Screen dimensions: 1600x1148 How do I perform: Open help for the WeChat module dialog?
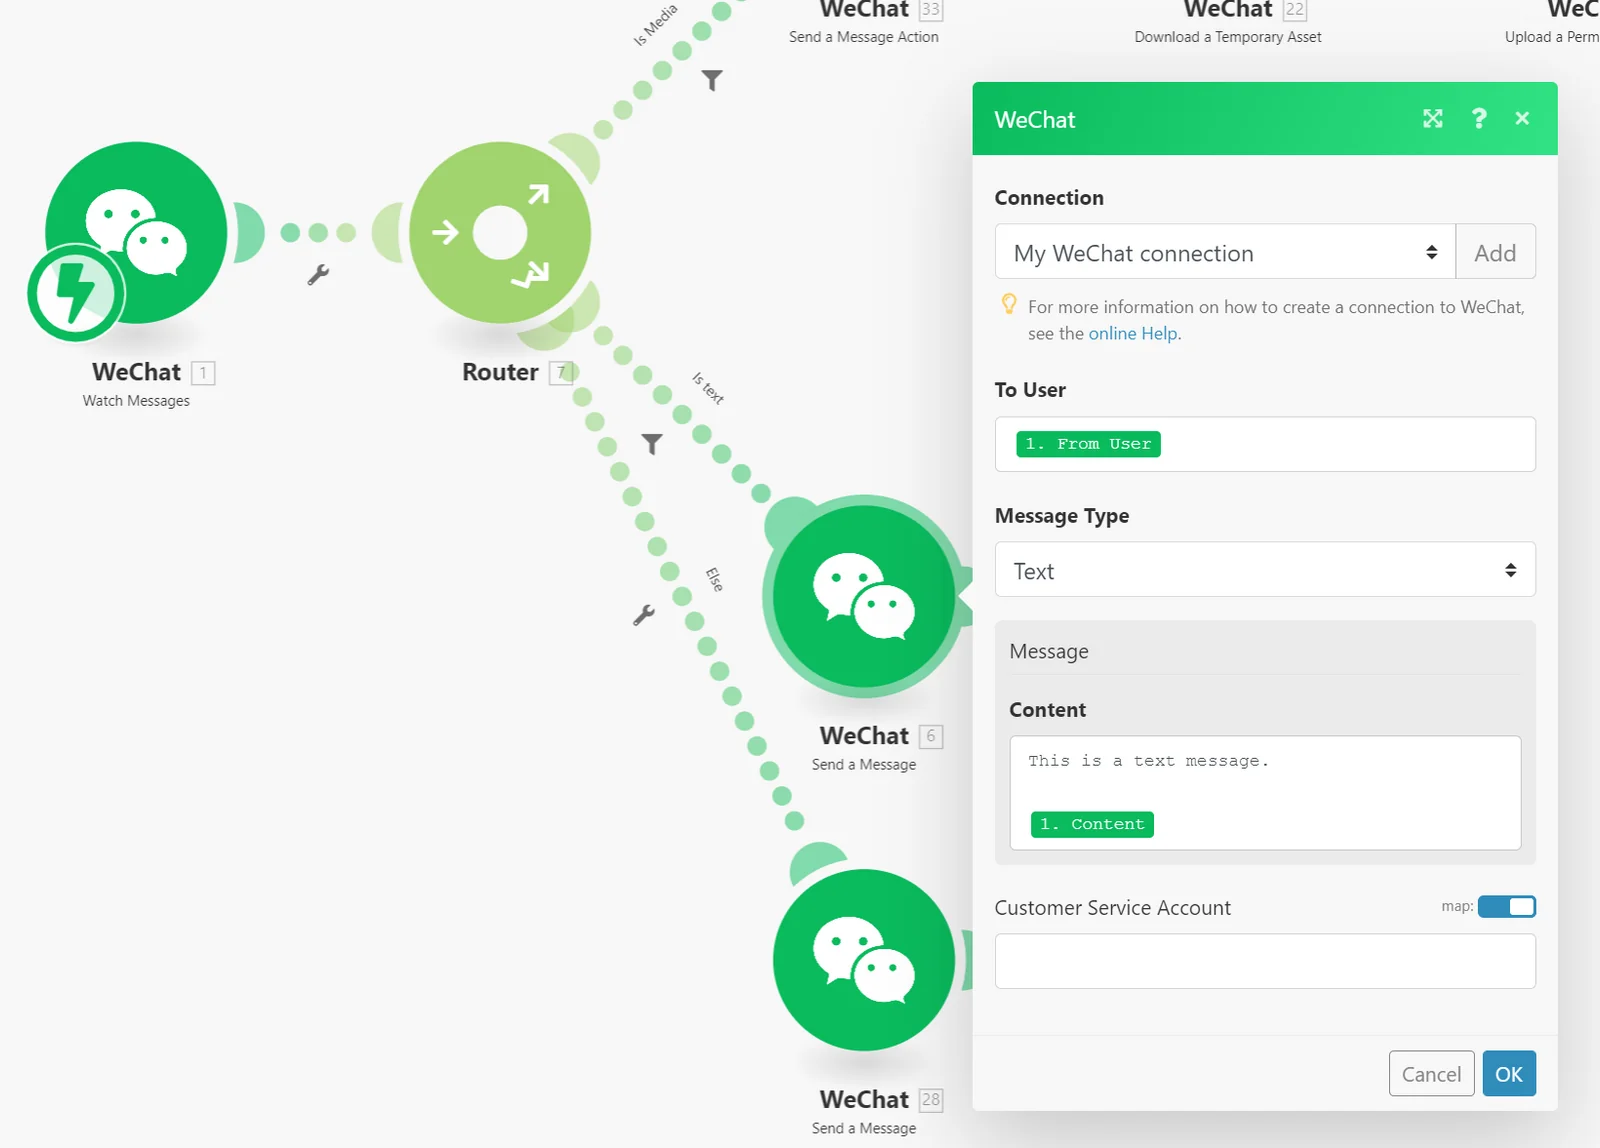click(1479, 119)
